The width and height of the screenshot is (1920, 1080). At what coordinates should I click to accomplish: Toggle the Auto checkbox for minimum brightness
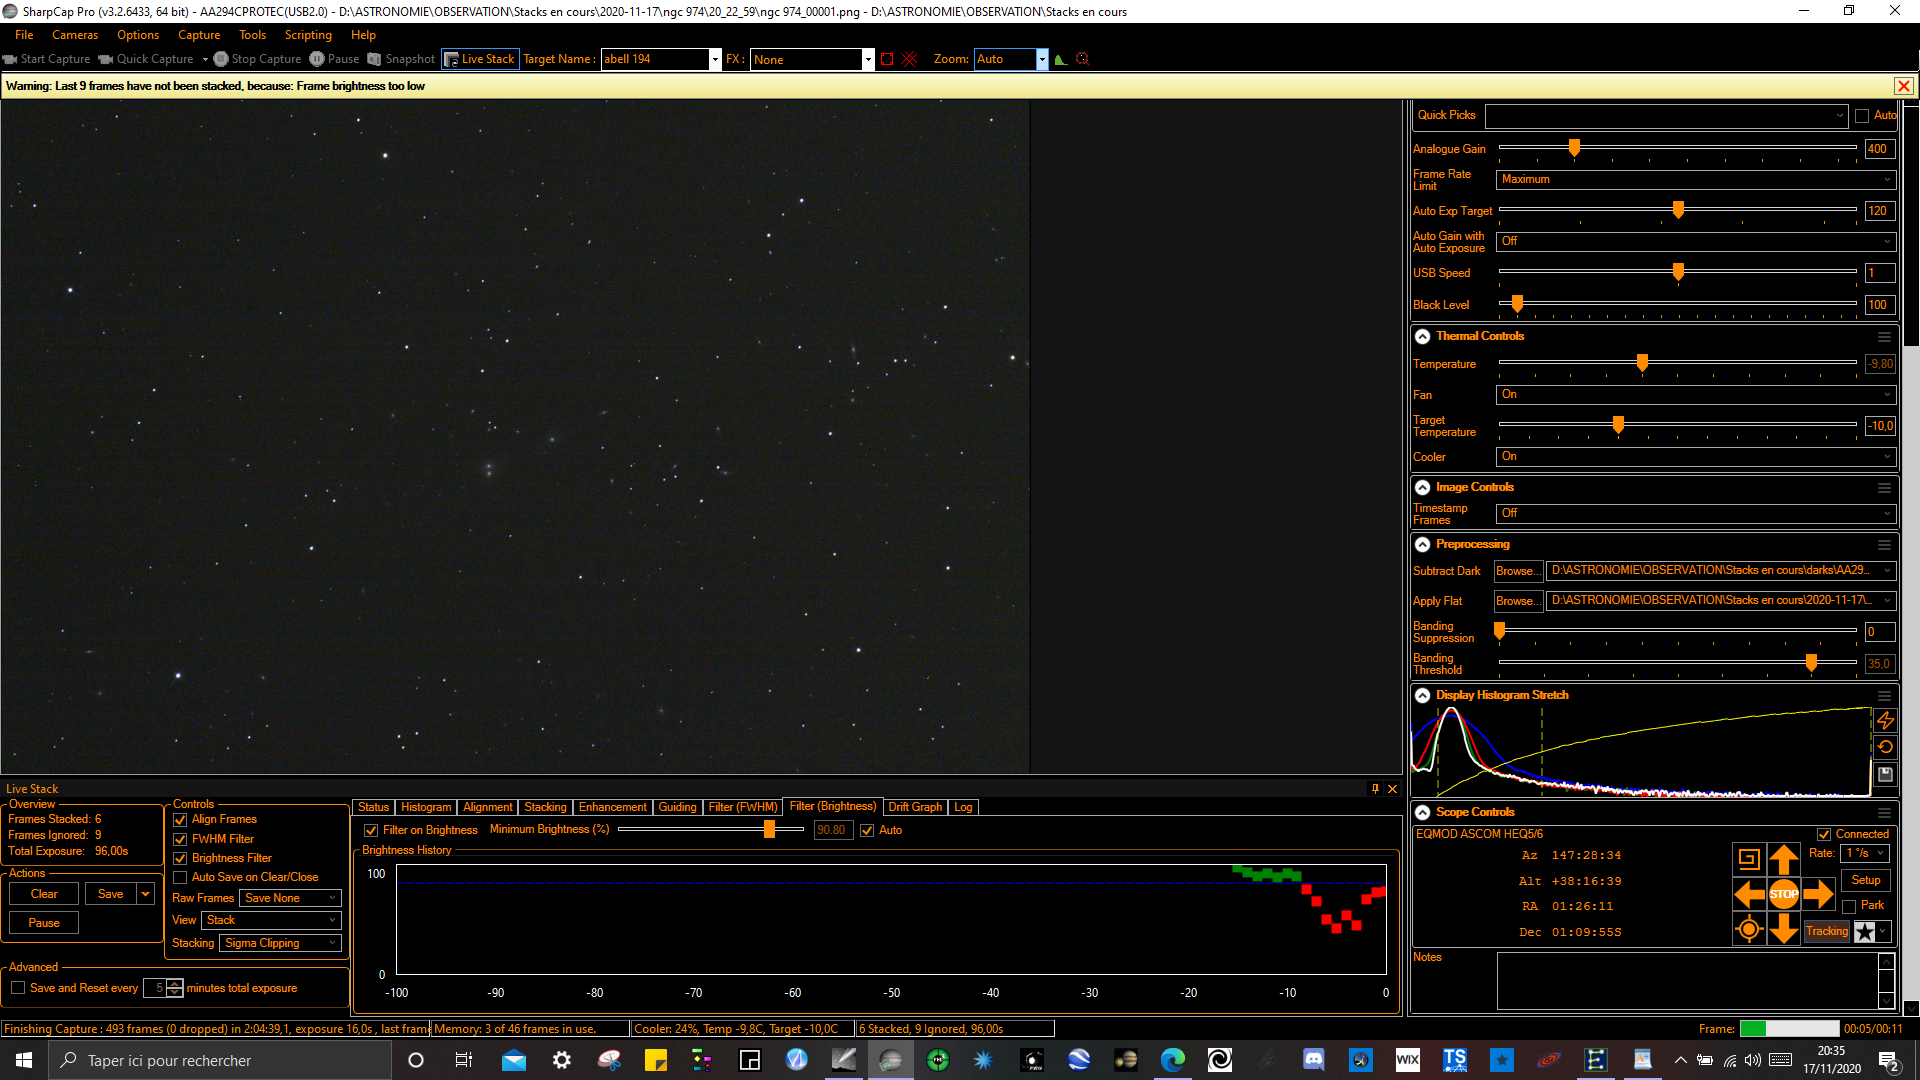(x=867, y=830)
